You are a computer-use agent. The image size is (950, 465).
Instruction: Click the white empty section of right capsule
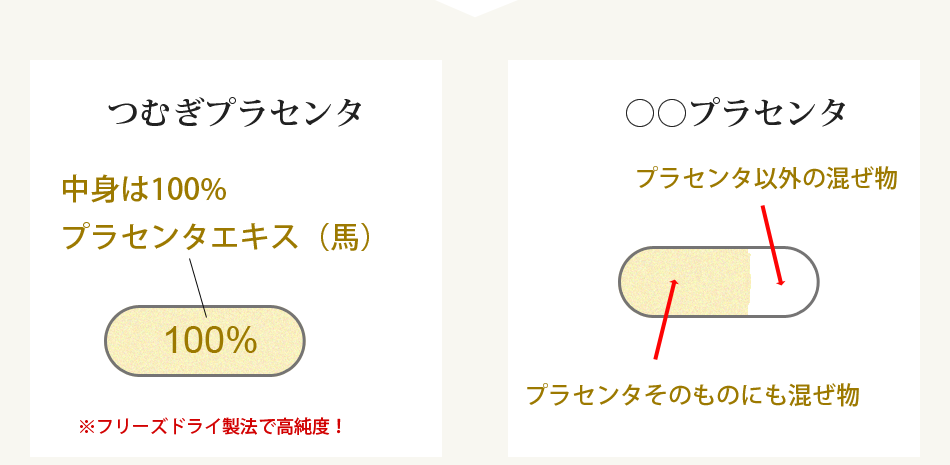tap(783, 281)
